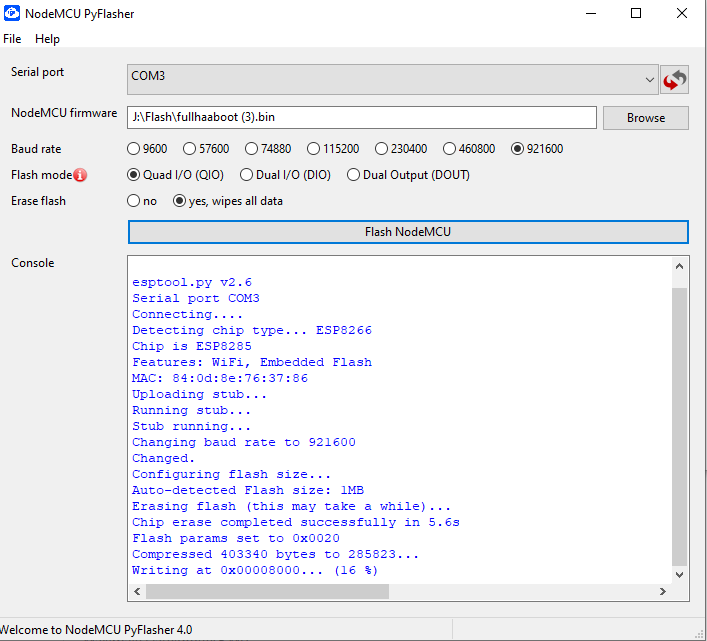The image size is (707, 641).
Task: Click the NodeMCU PyFlasher title bar icon
Action: tap(12, 14)
